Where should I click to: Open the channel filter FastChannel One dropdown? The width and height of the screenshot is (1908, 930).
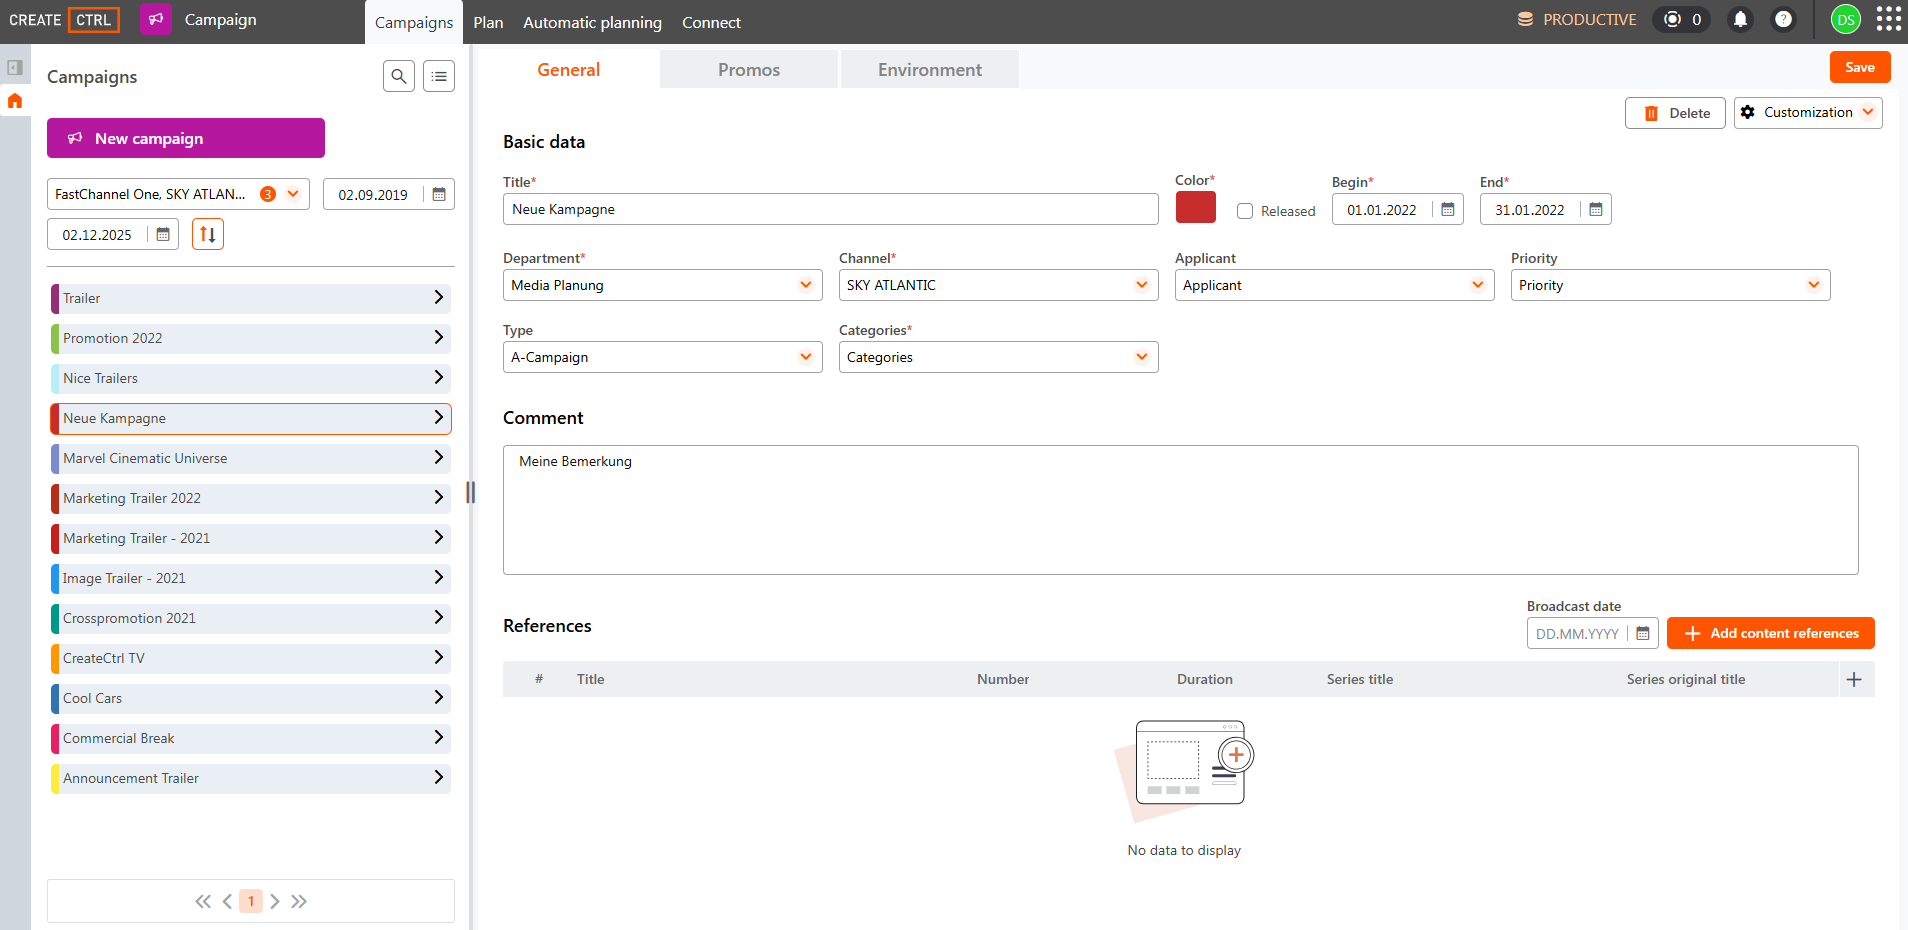coord(178,194)
